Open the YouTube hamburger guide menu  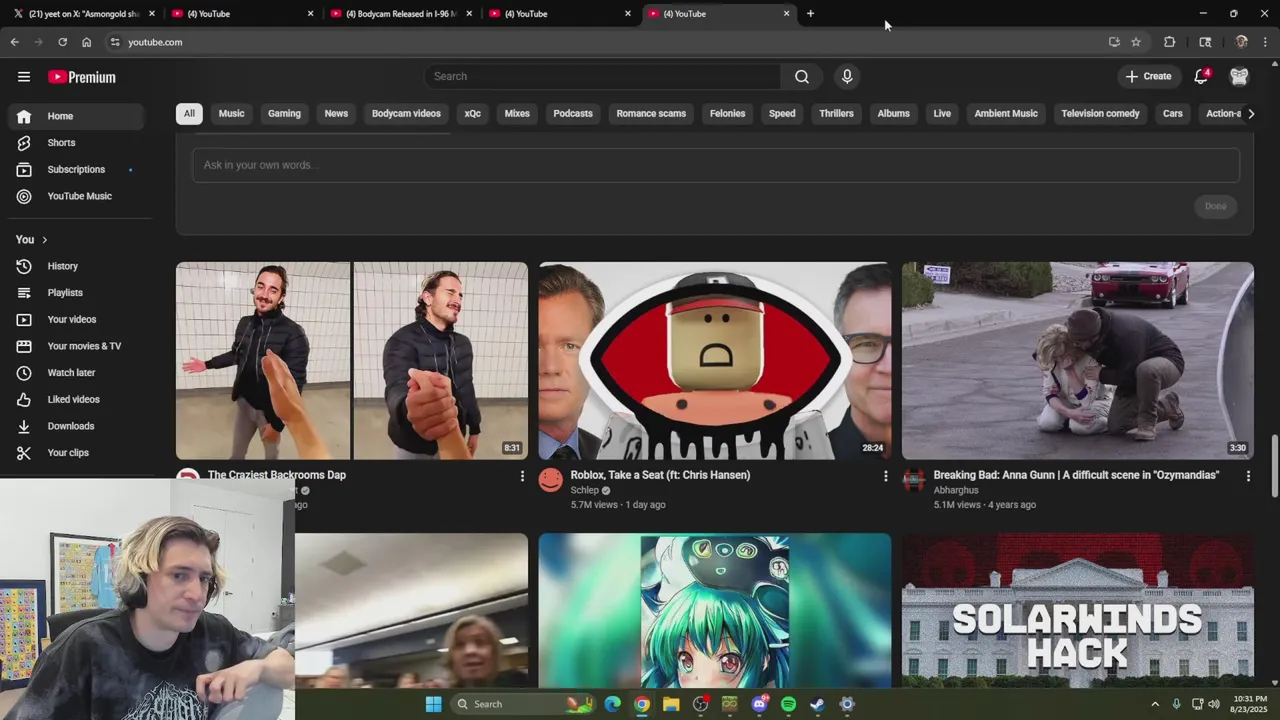[24, 77]
